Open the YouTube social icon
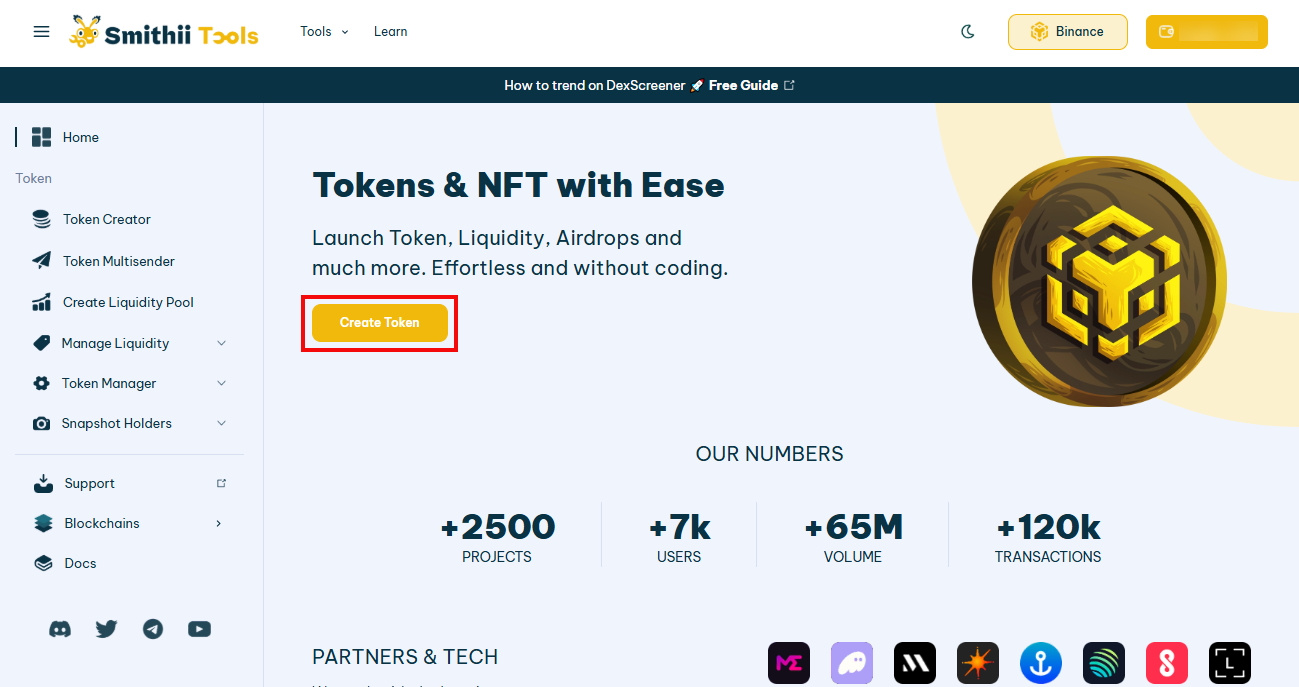The height and width of the screenshot is (687, 1299). tap(199, 629)
